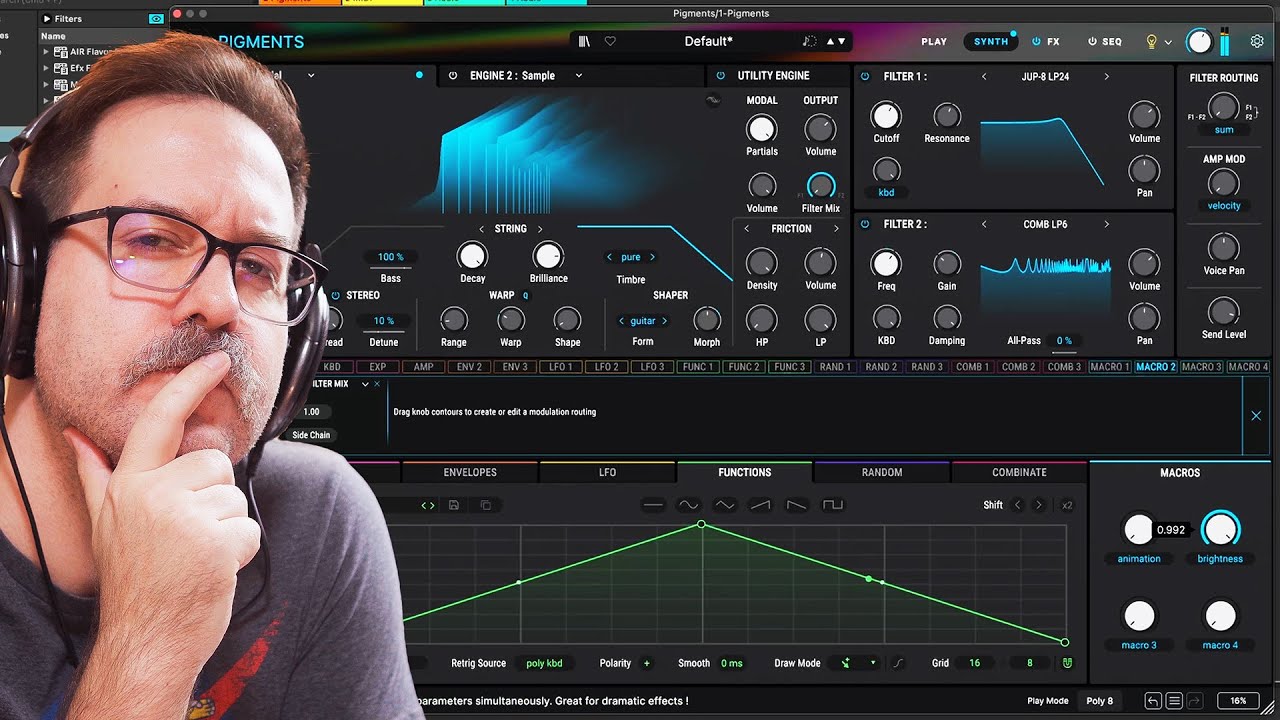Toggle the STEREO power button
Screen dimensions: 1280x720
(336, 296)
